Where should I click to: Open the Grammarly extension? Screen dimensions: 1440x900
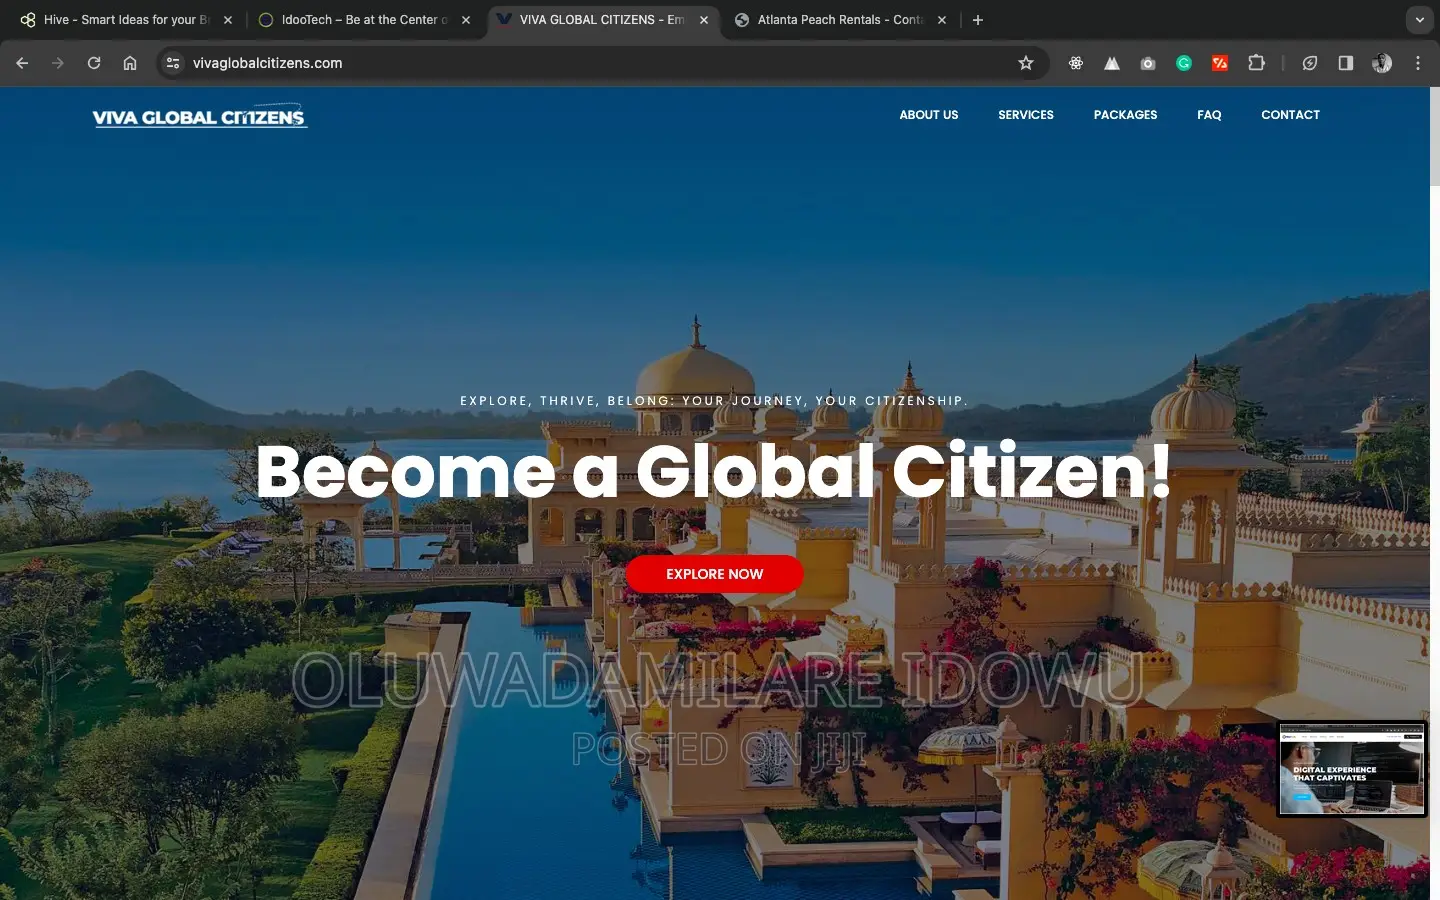1184,63
